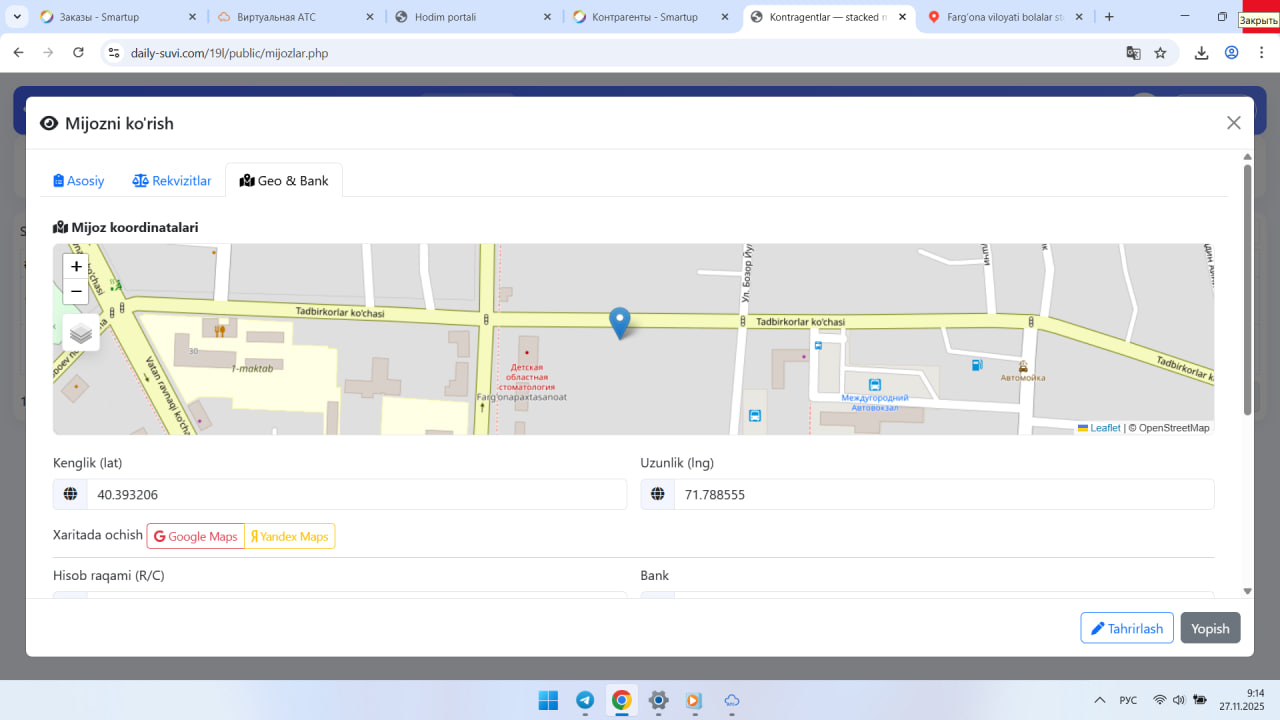Open location in Google Maps
Image resolution: width=1280 pixels, height=720 pixels.
(196, 537)
